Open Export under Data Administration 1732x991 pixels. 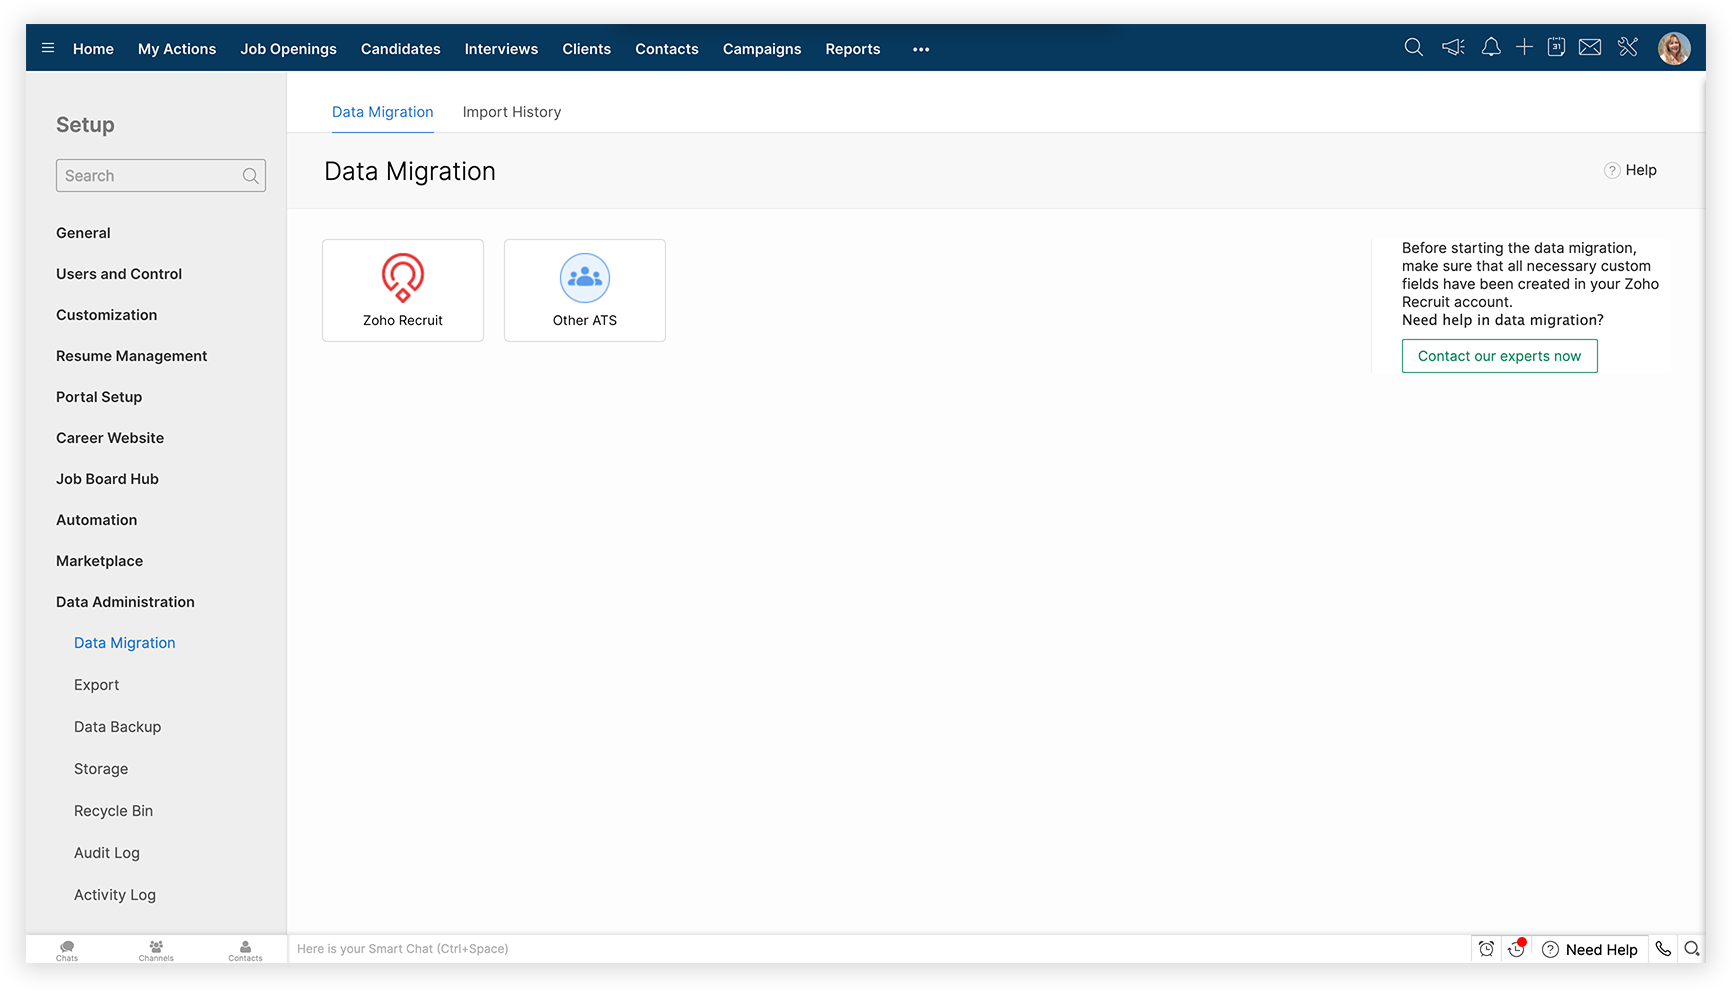click(x=97, y=685)
